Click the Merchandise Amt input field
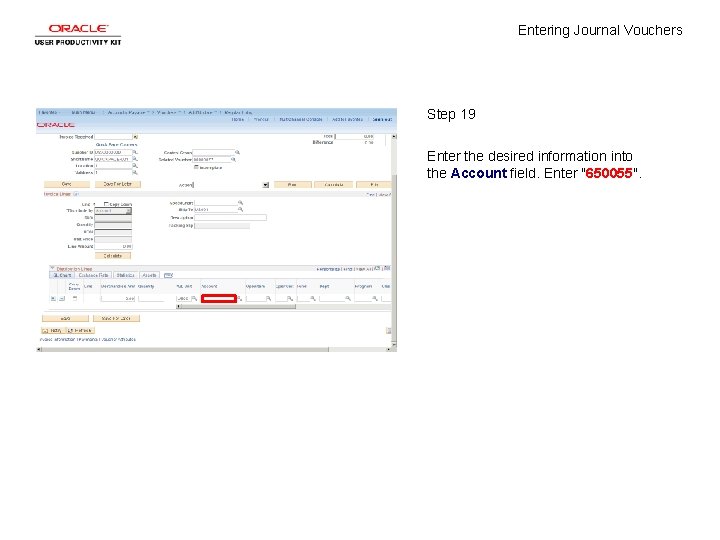This screenshot has height=540, width=720. click(118, 298)
